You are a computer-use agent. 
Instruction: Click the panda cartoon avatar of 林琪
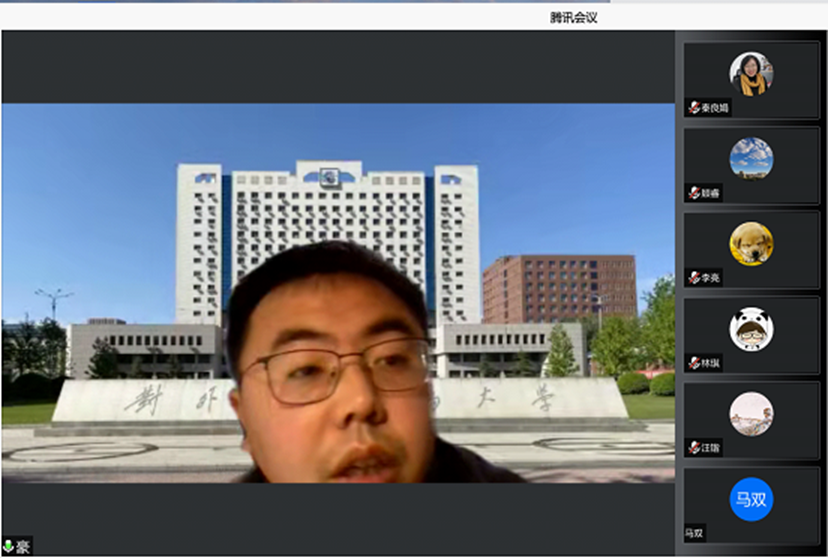[751, 329]
